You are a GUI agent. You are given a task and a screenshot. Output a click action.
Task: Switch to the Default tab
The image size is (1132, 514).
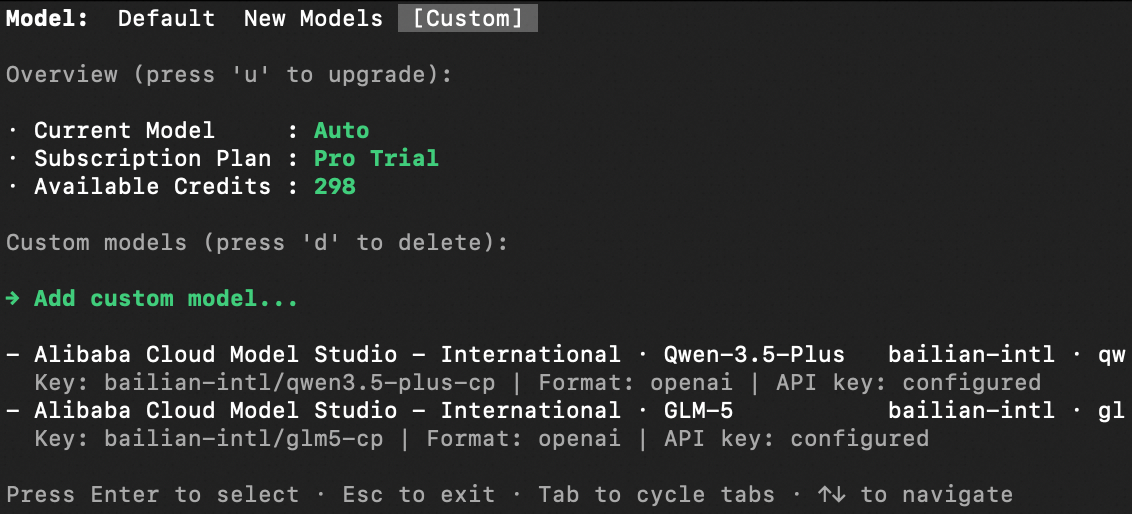[166, 19]
